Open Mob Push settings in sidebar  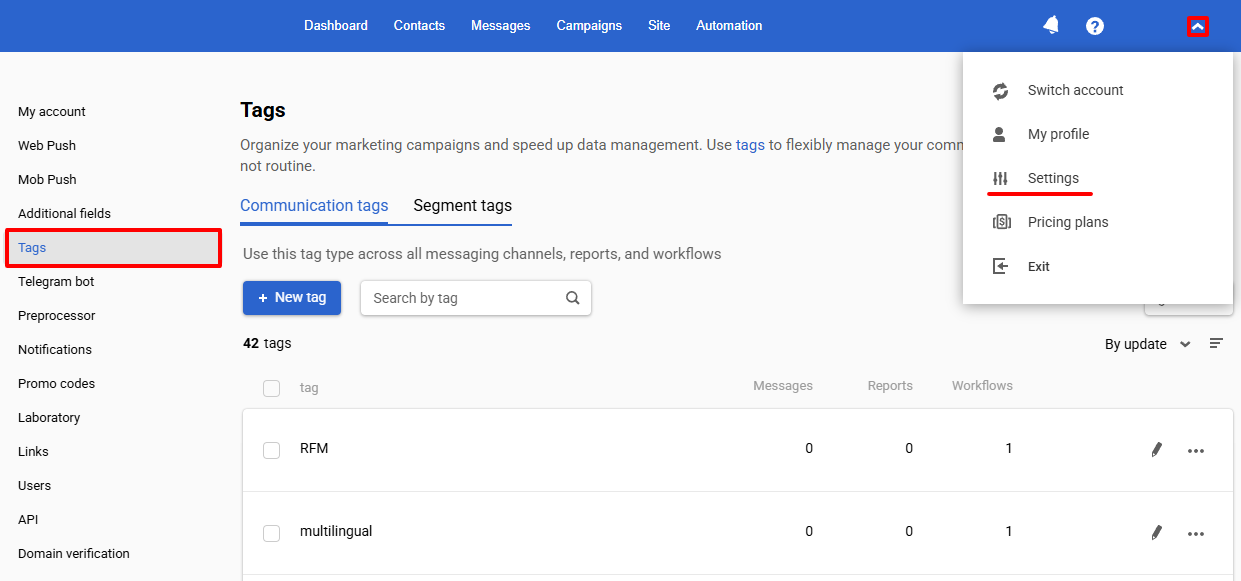(x=47, y=180)
